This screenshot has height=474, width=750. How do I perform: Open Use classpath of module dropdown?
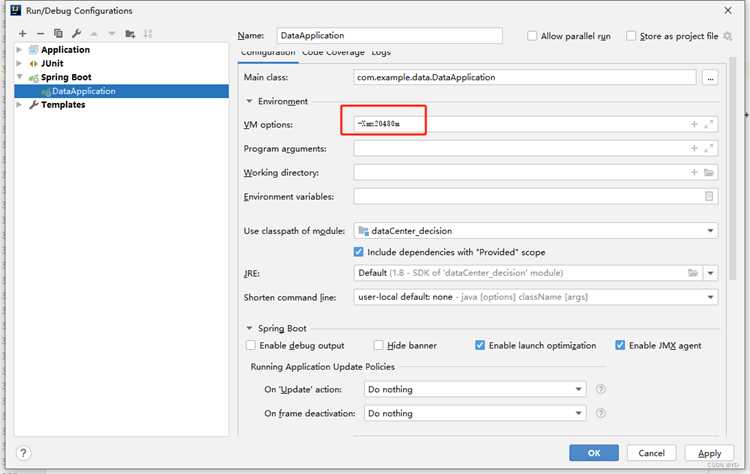[x=710, y=231]
